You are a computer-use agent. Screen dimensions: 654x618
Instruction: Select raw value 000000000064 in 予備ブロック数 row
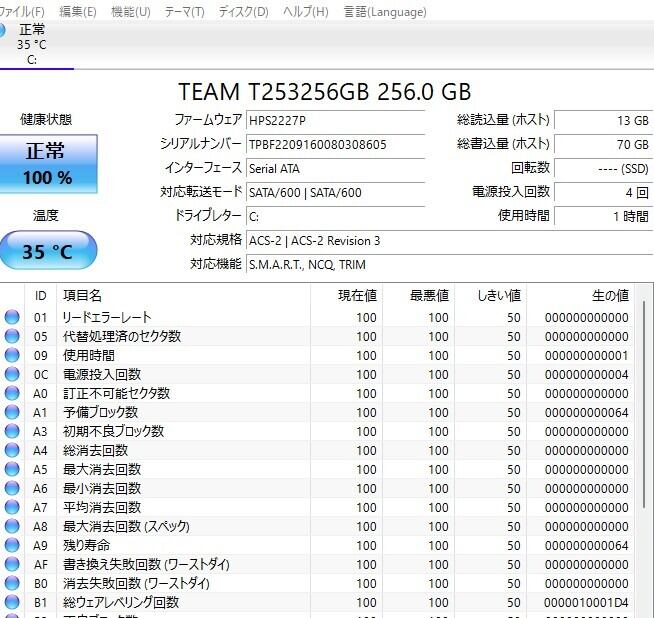(x=586, y=412)
